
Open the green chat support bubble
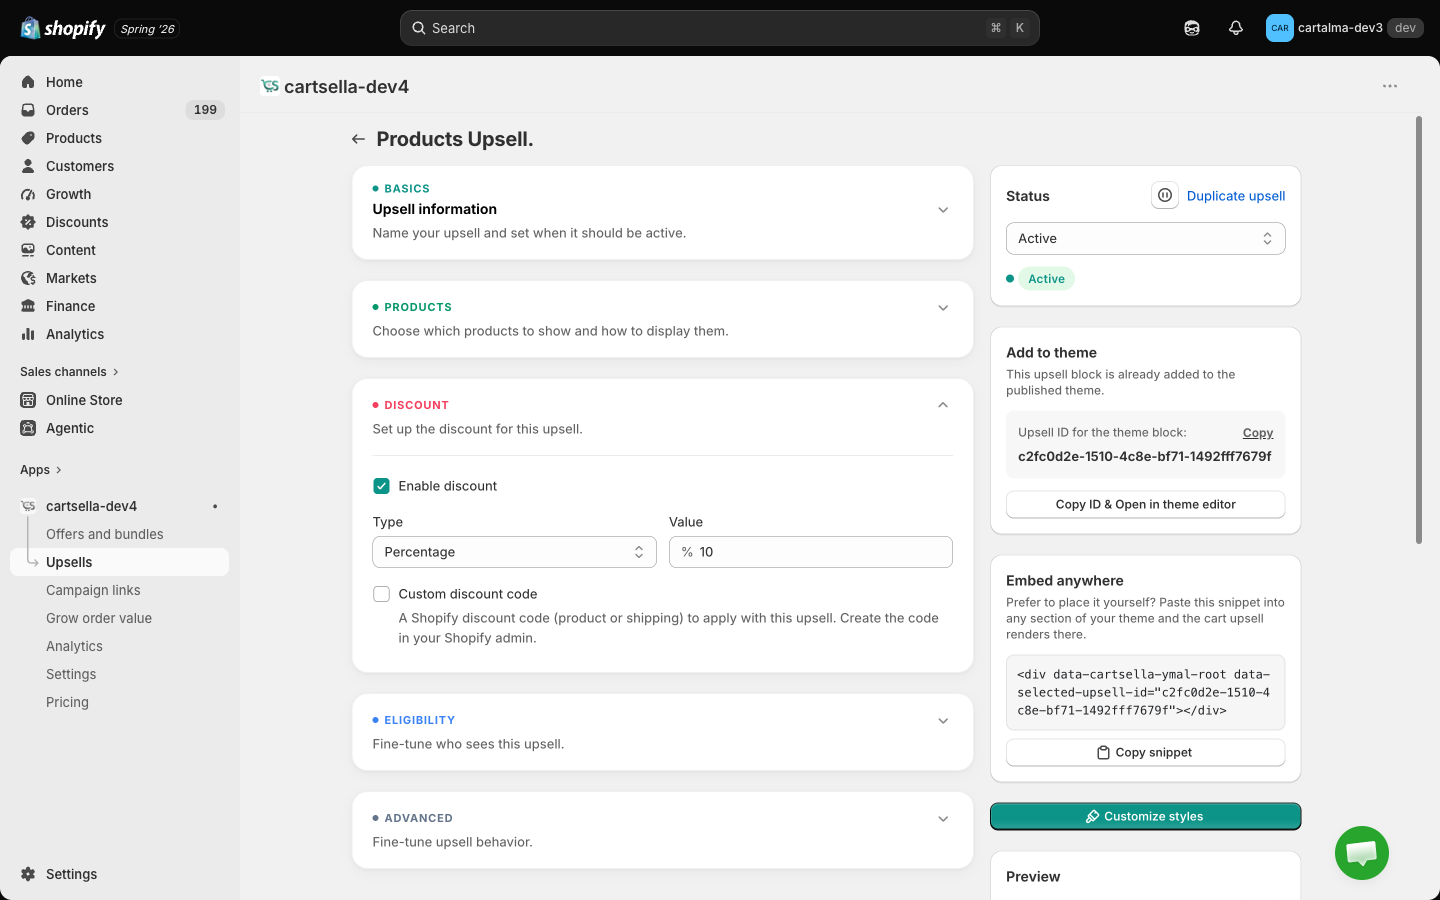point(1362,853)
